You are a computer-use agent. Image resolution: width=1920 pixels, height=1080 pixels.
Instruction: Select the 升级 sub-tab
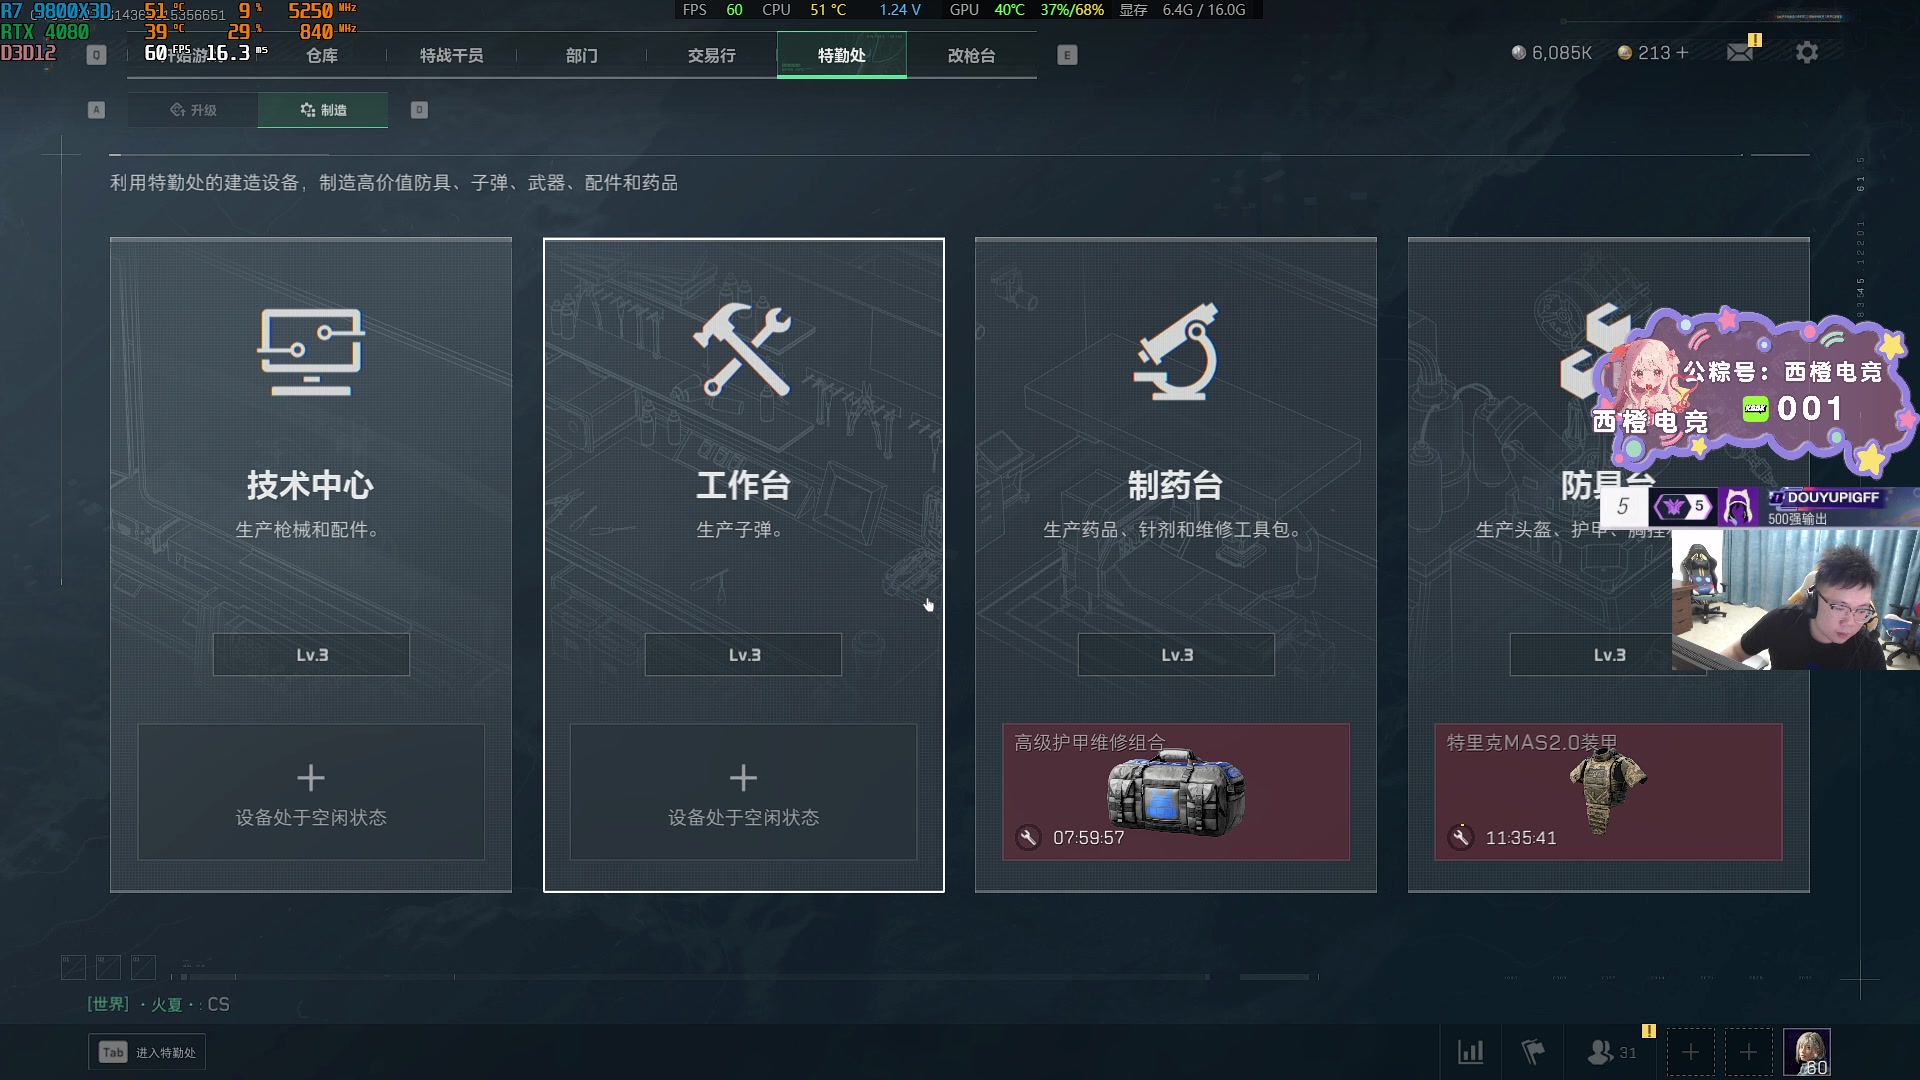click(193, 110)
